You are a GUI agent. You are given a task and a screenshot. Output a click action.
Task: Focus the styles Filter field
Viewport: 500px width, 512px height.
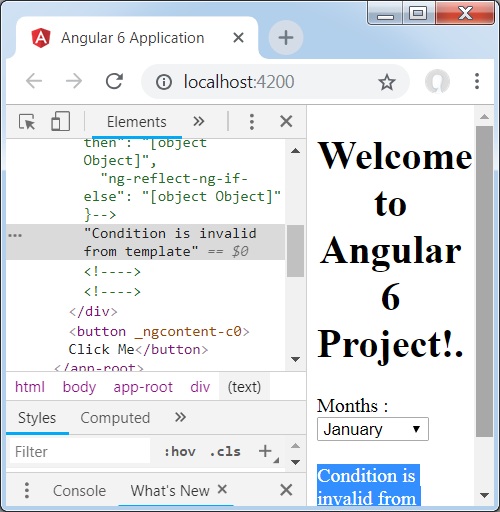click(80, 452)
